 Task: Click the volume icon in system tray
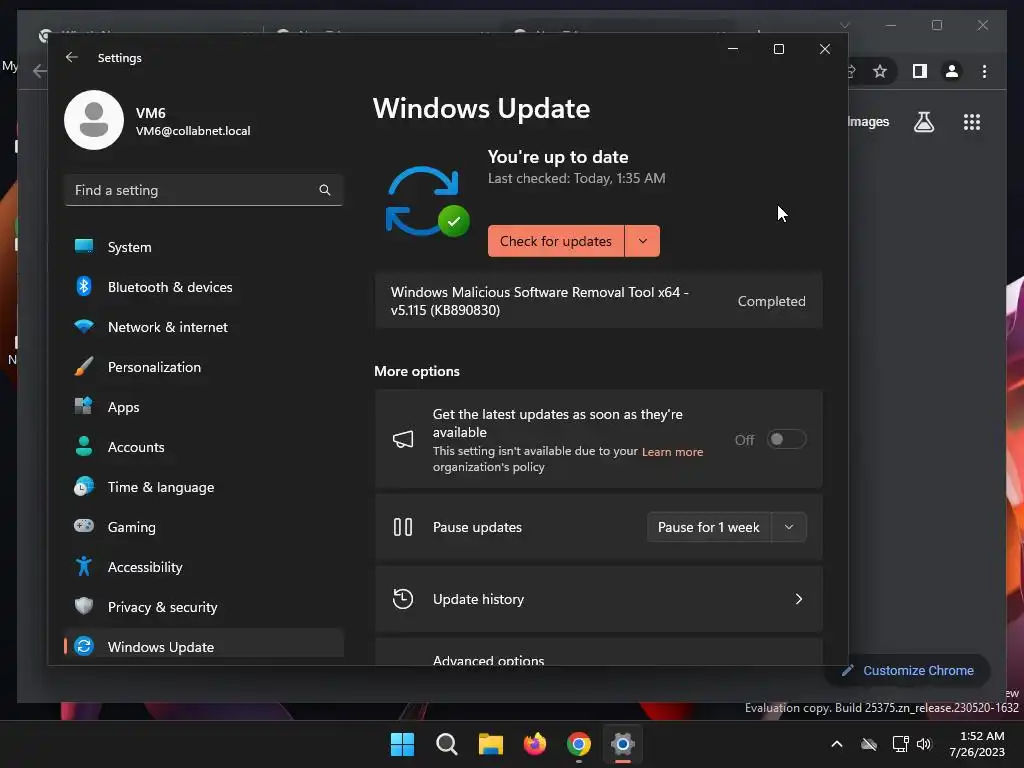[924, 744]
